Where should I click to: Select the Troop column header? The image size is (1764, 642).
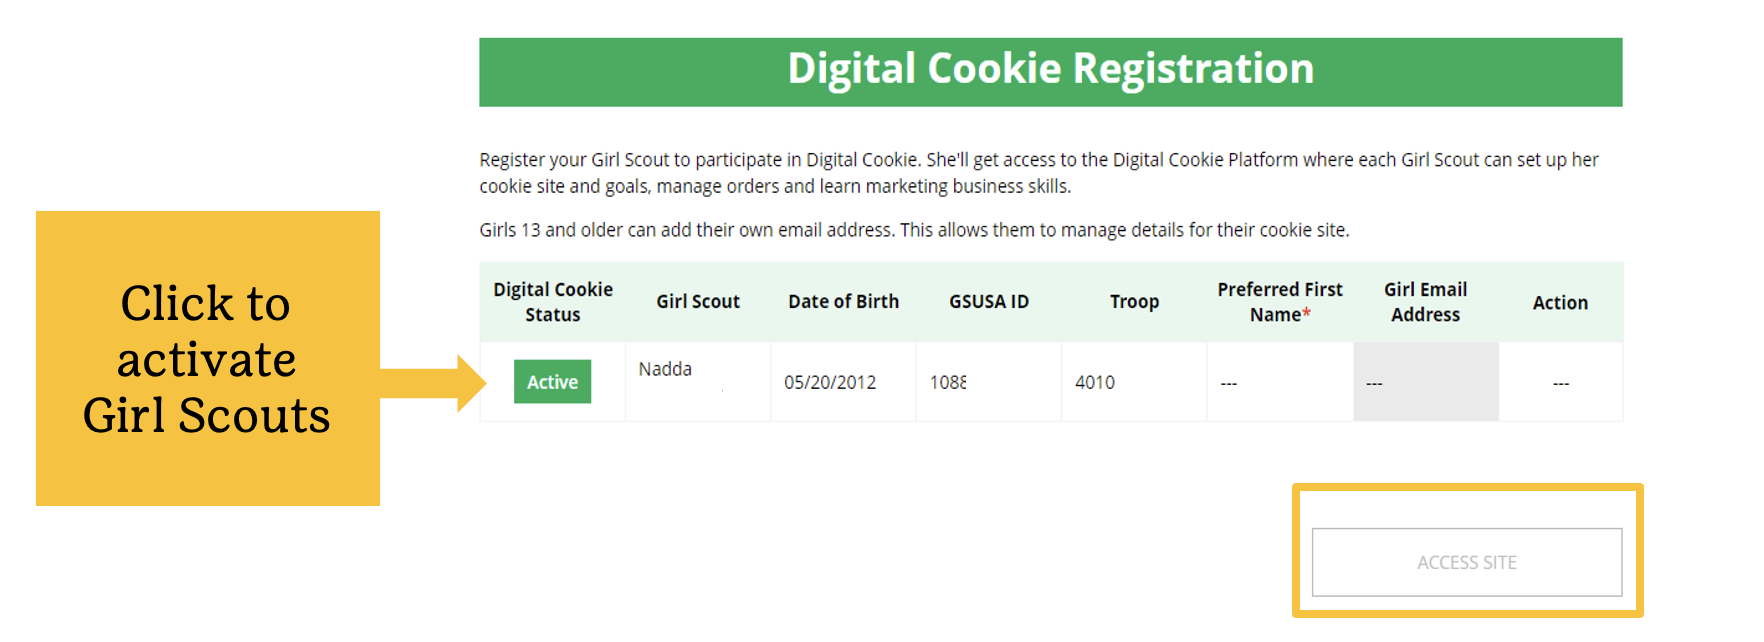[1134, 301]
